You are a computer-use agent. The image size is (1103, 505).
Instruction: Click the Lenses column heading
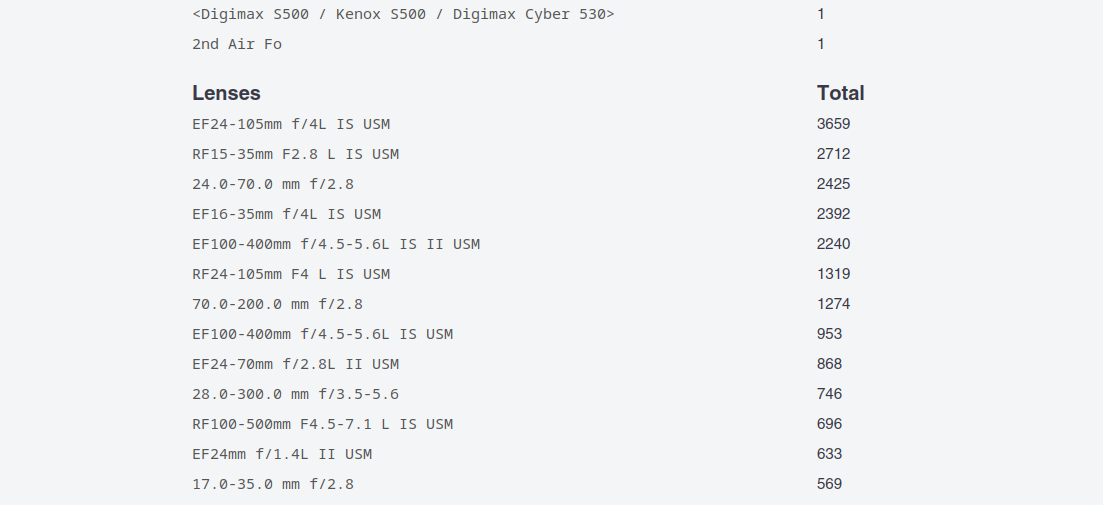pos(226,93)
